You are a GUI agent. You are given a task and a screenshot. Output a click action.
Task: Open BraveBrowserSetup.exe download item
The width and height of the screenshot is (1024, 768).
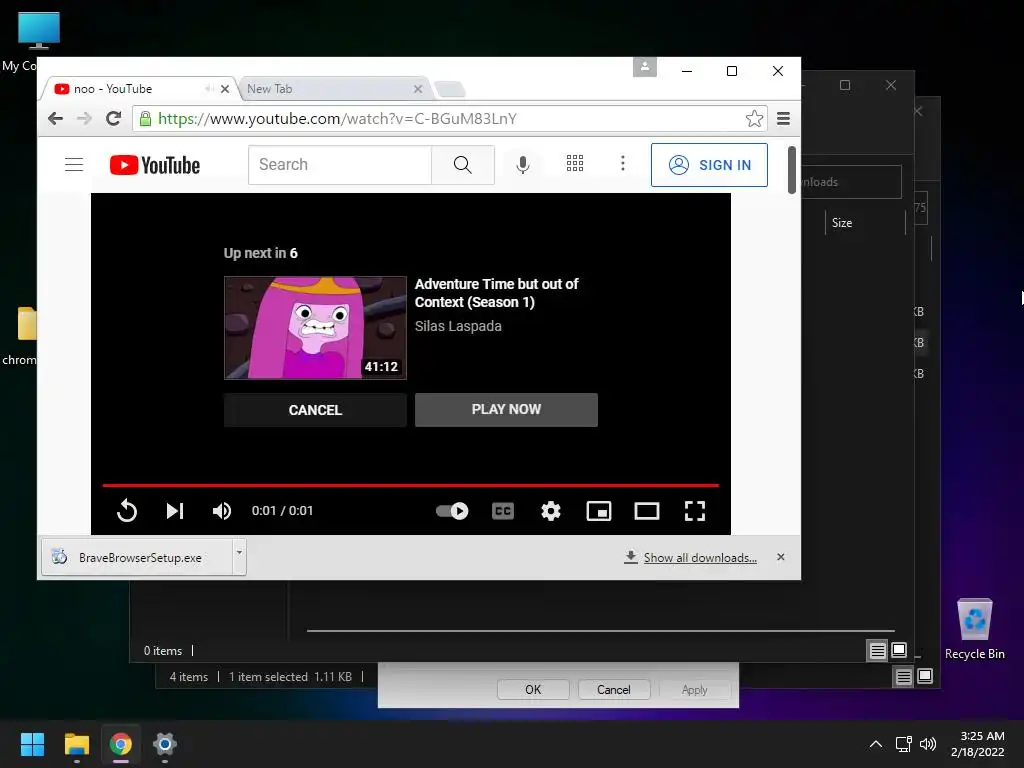pyautogui.click(x=137, y=557)
